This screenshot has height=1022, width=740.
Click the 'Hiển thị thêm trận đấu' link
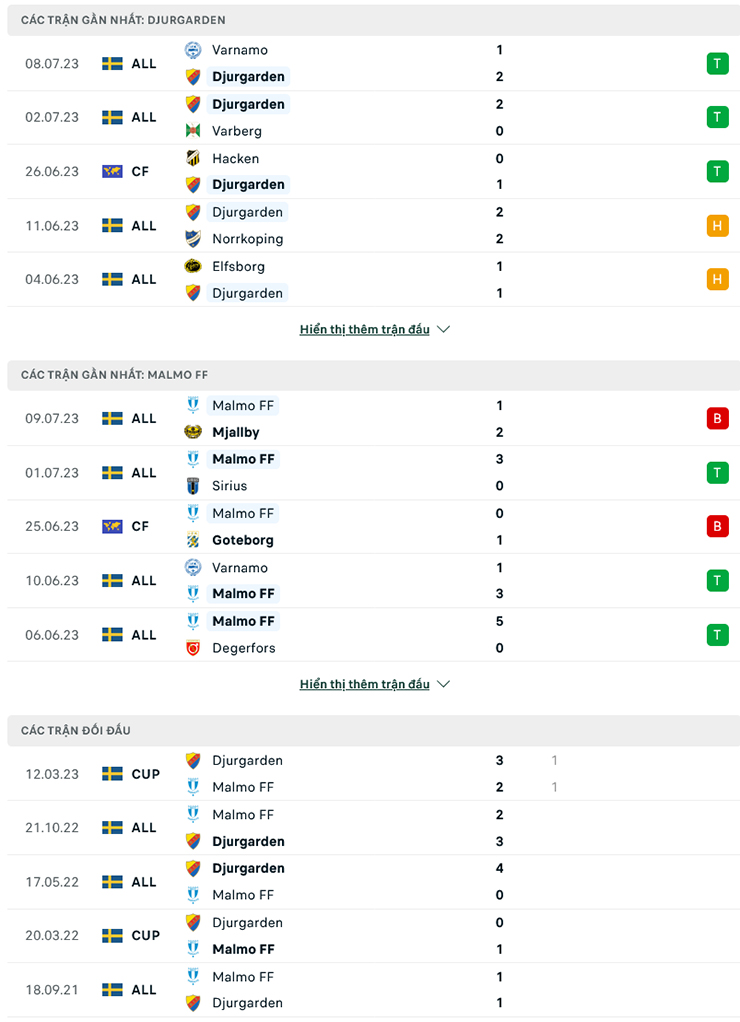click(365, 329)
